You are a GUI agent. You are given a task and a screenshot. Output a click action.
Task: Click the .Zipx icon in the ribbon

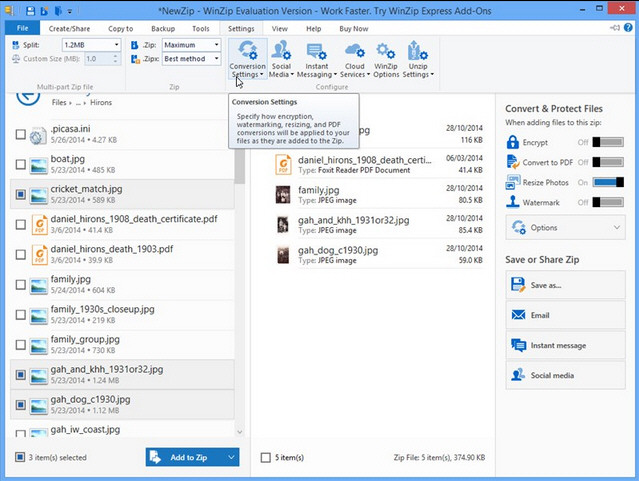pos(135,59)
